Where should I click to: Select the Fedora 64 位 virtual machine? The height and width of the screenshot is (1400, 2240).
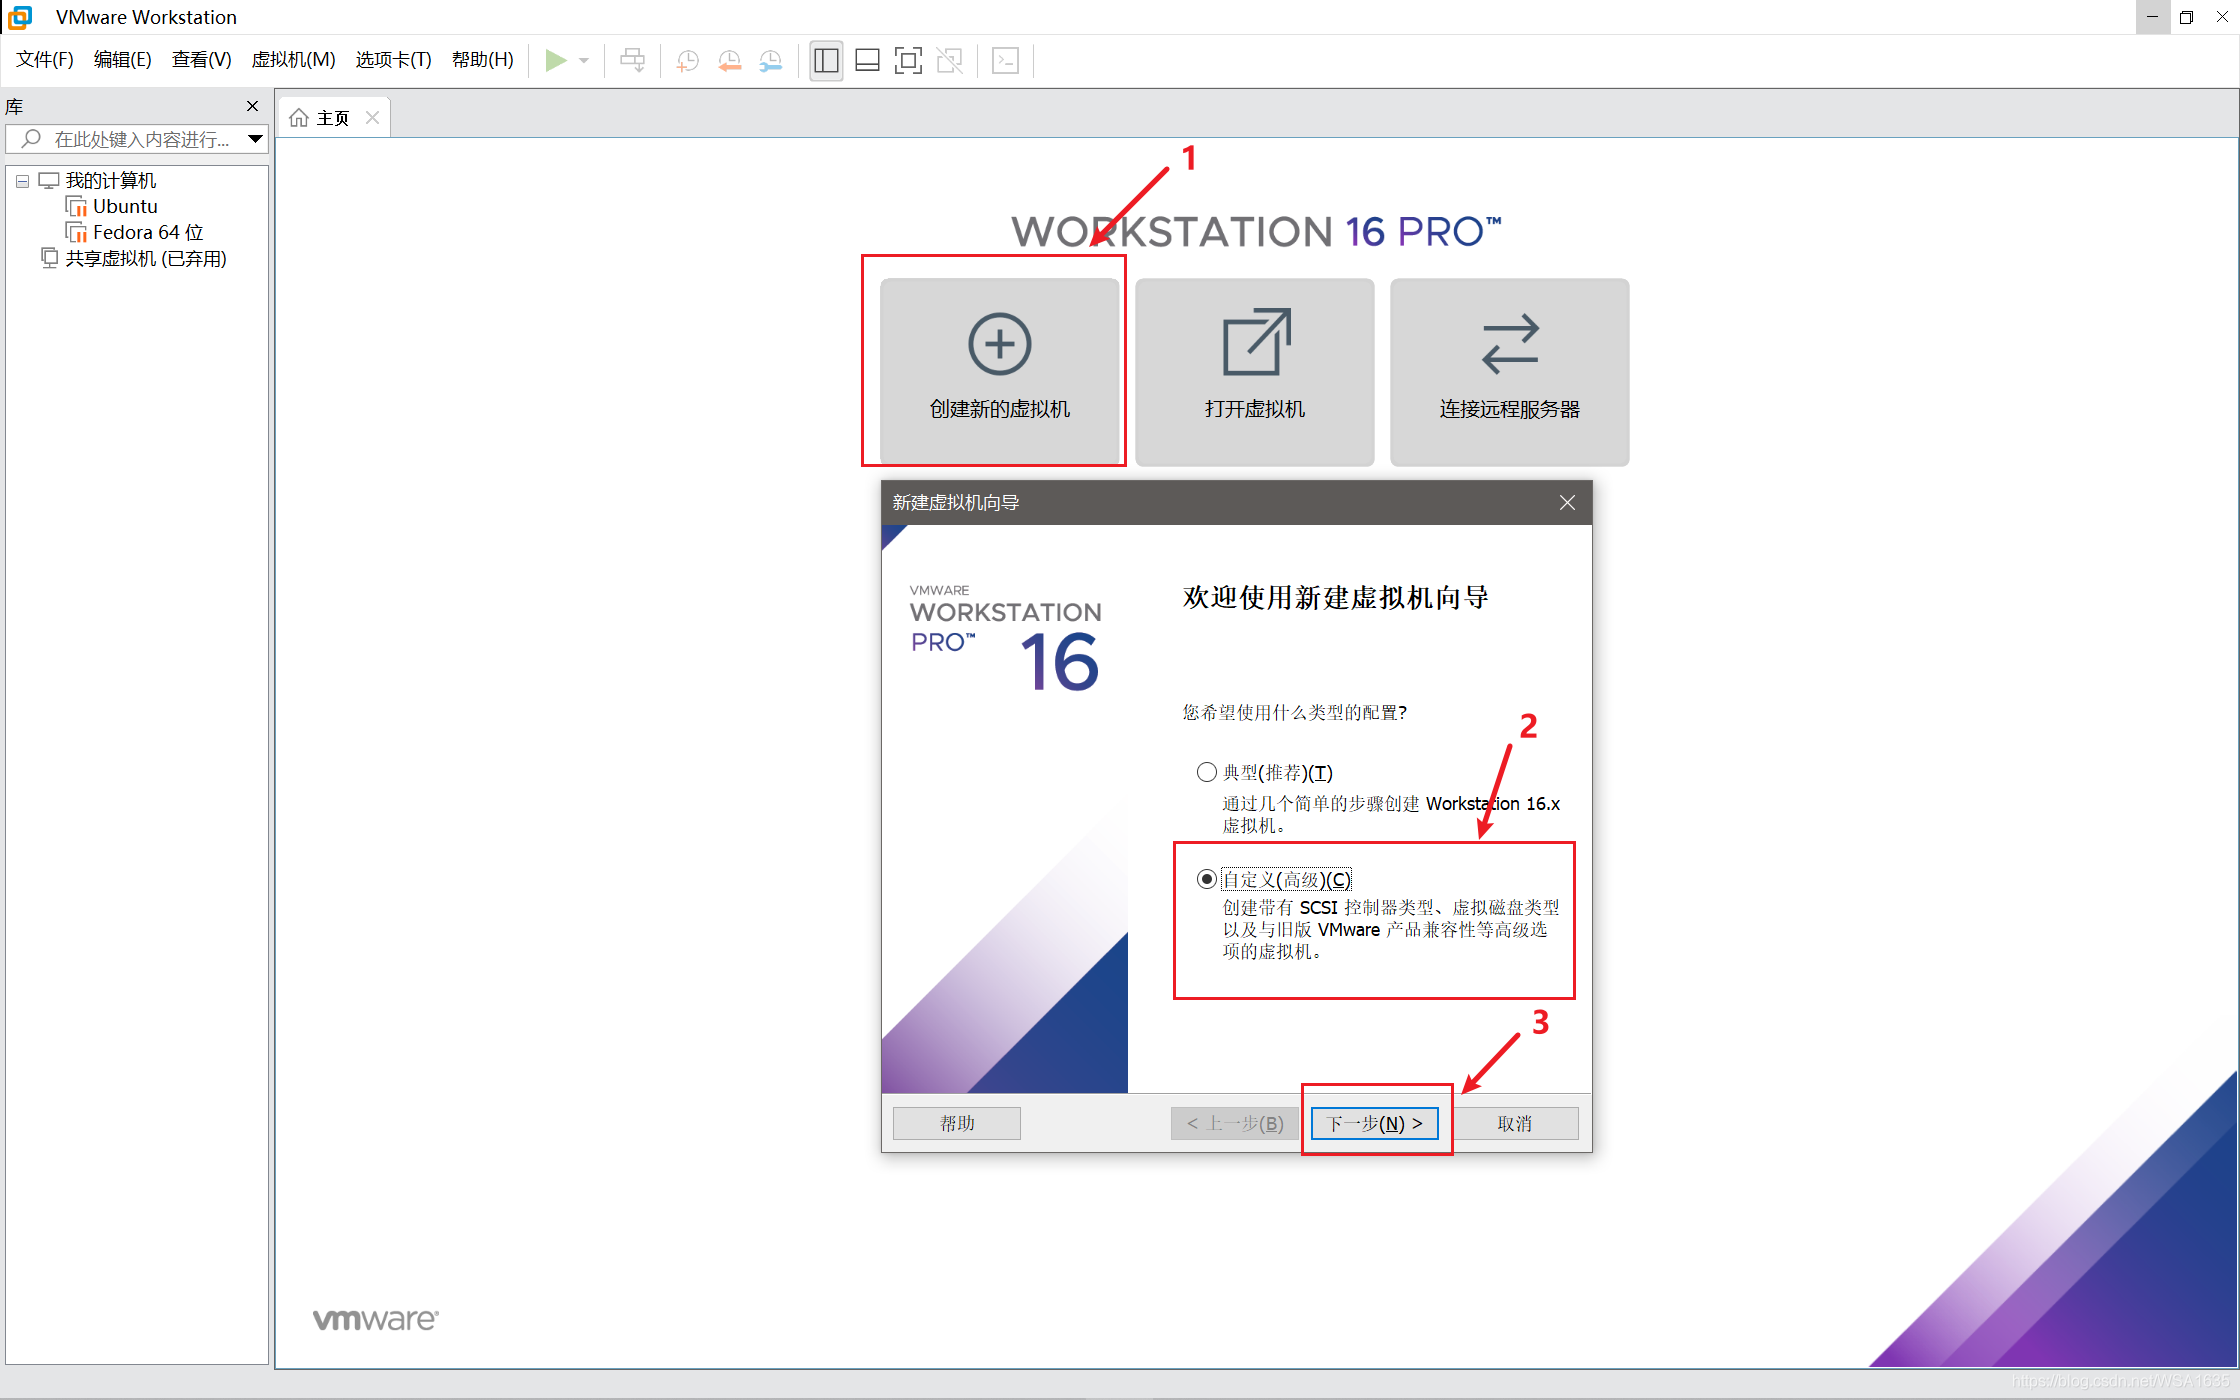tap(147, 233)
